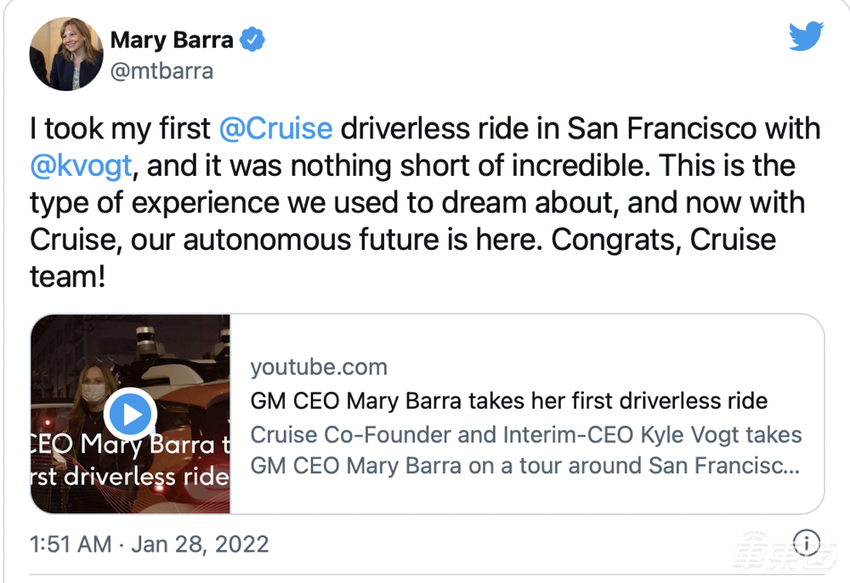
Task: Open the 1:51 AM timestamp
Action: 70,544
